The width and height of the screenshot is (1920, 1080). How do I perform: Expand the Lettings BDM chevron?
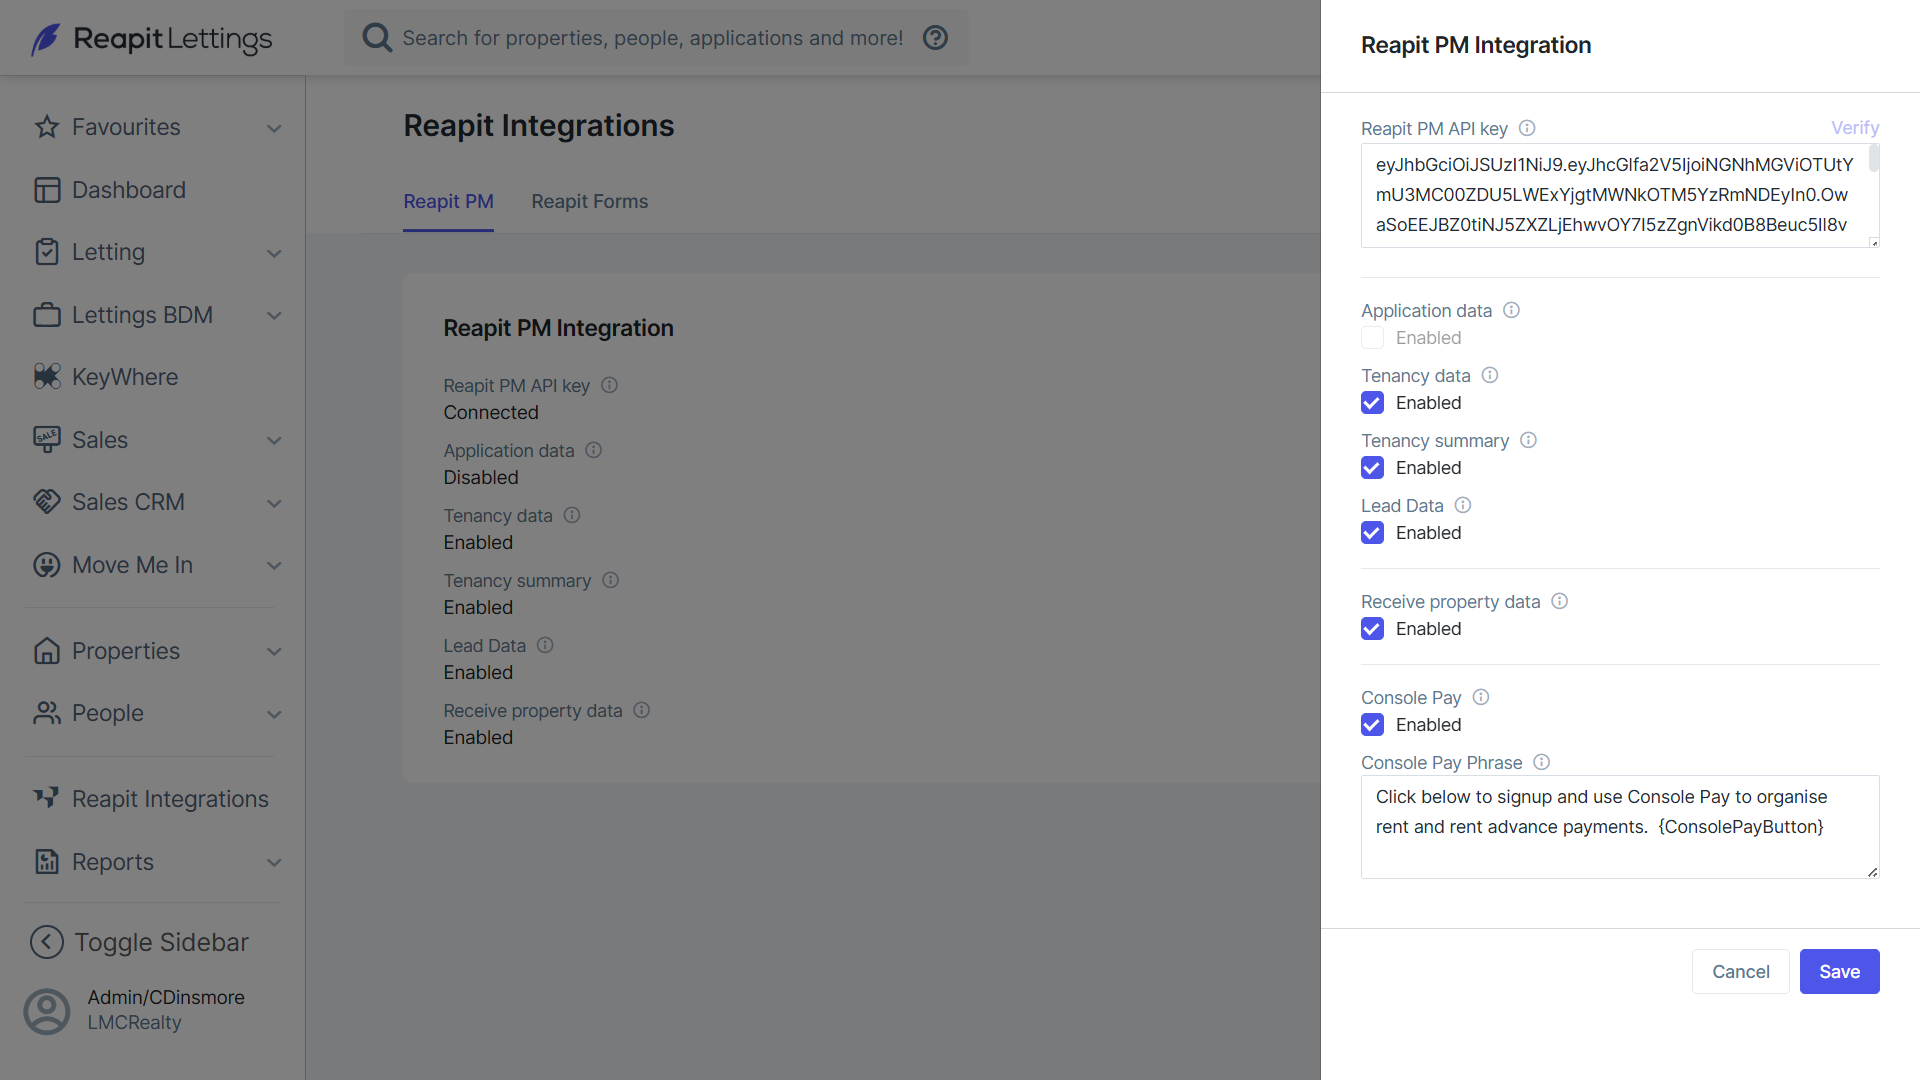pos(274,316)
